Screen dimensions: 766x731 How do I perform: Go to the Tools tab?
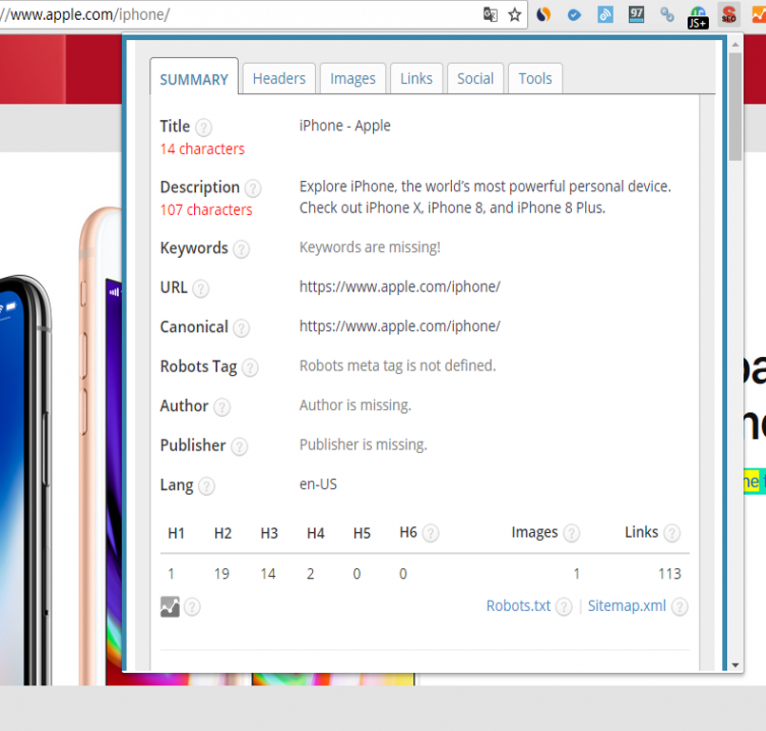[535, 78]
